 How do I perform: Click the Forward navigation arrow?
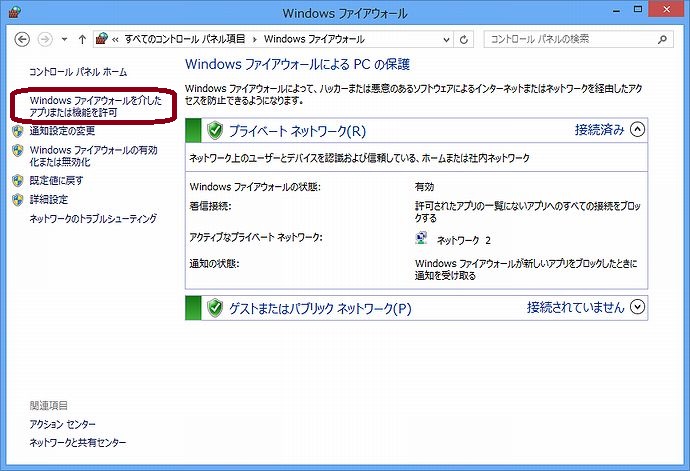coord(45,39)
